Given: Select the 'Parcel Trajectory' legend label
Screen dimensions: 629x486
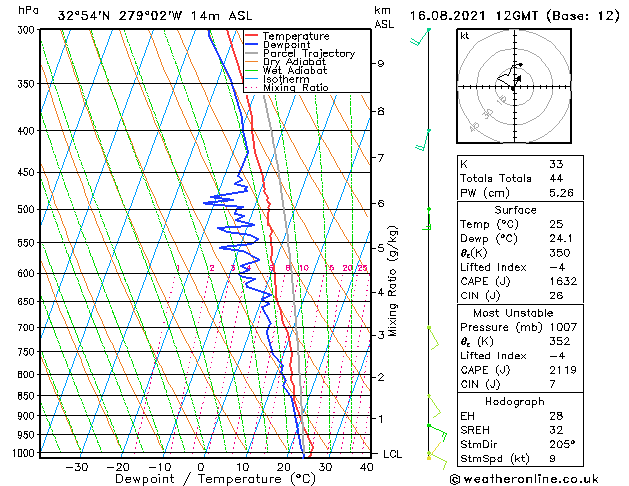Looking at the screenshot, I should 309,53.
